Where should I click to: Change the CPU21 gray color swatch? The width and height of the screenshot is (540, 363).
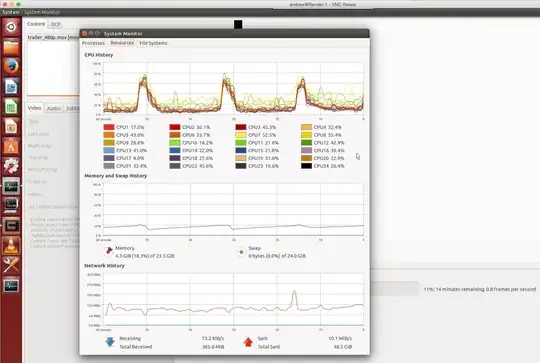pyautogui.click(x=109, y=166)
